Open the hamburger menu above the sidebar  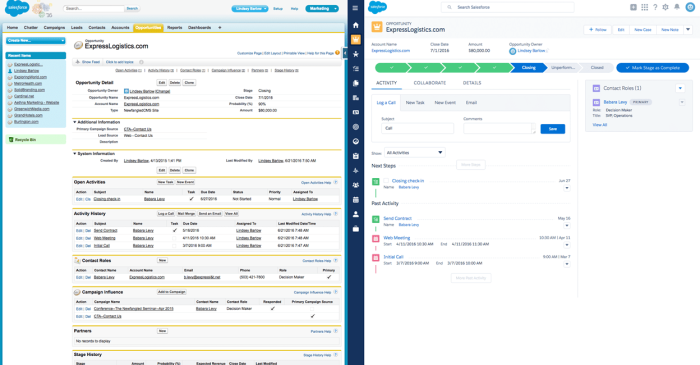[x=355, y=8]
